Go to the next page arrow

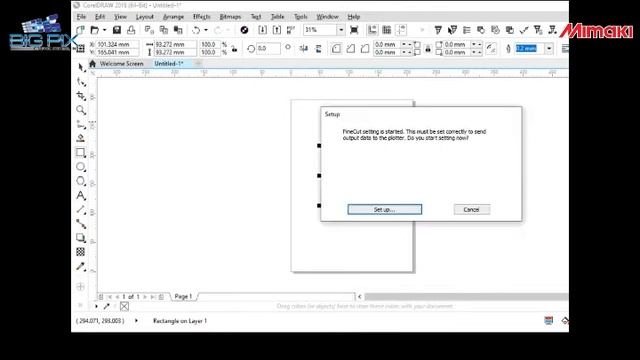click(x=145, y=297)
